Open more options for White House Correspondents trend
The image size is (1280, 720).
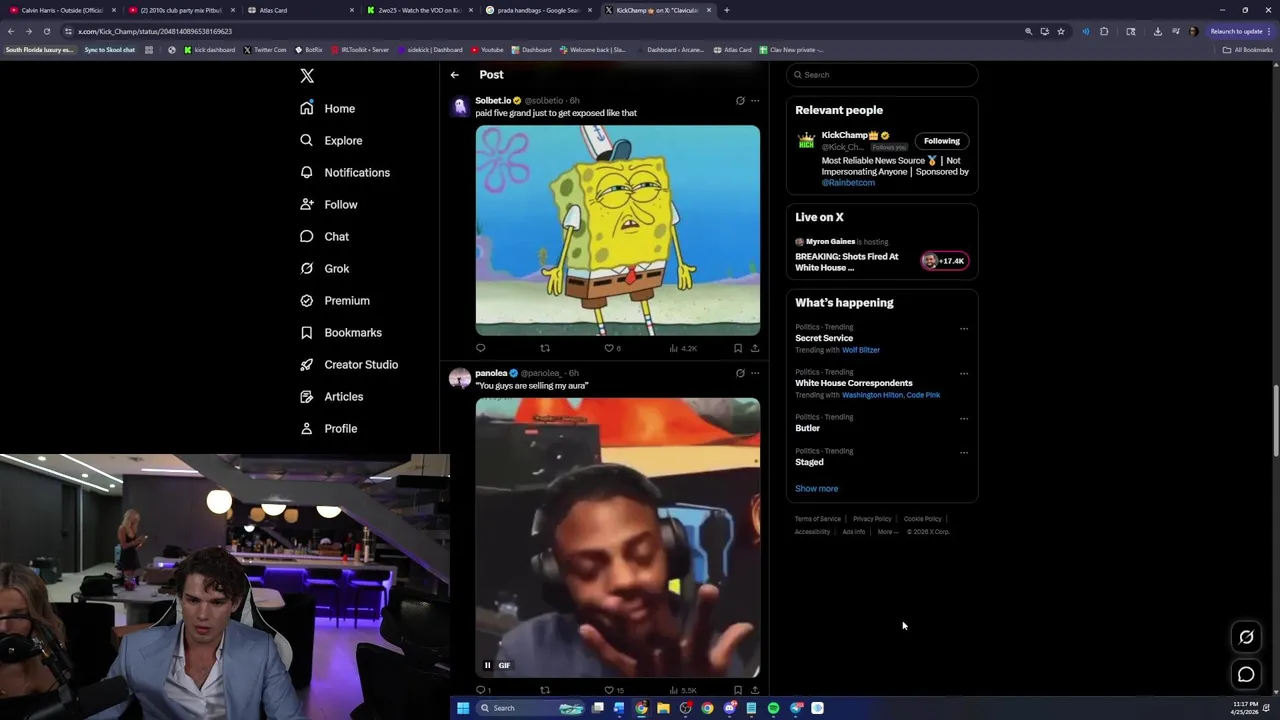(x=964, y=373)
